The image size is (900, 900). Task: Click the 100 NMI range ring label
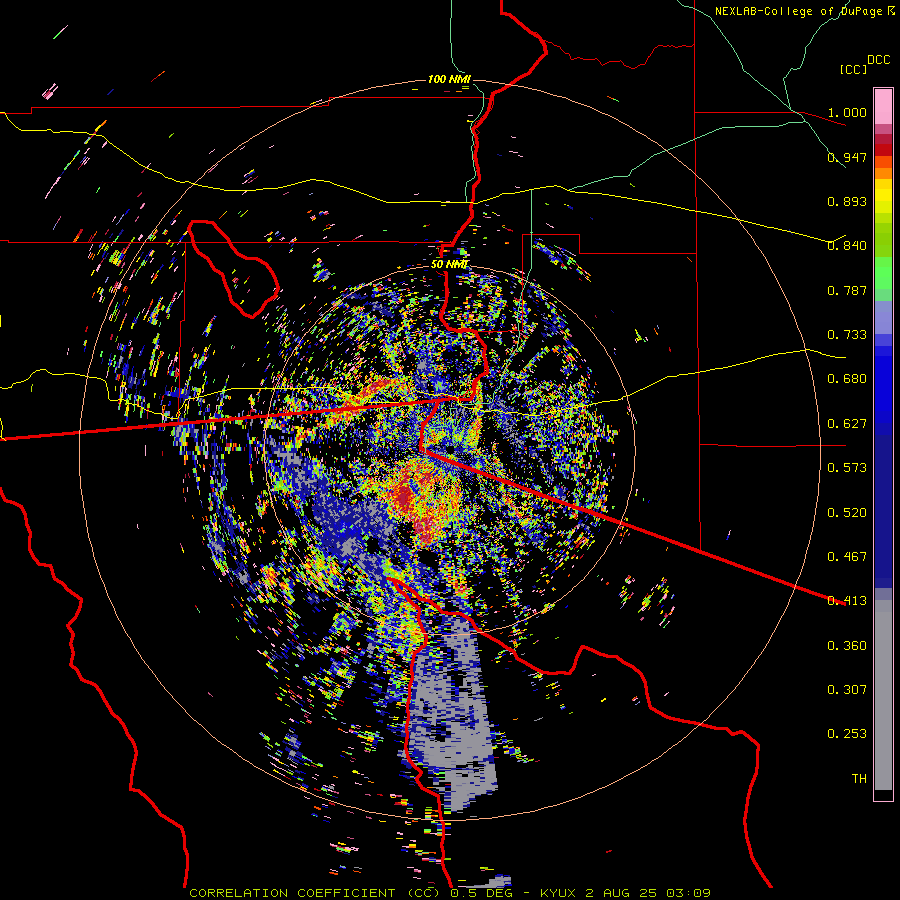449,79
